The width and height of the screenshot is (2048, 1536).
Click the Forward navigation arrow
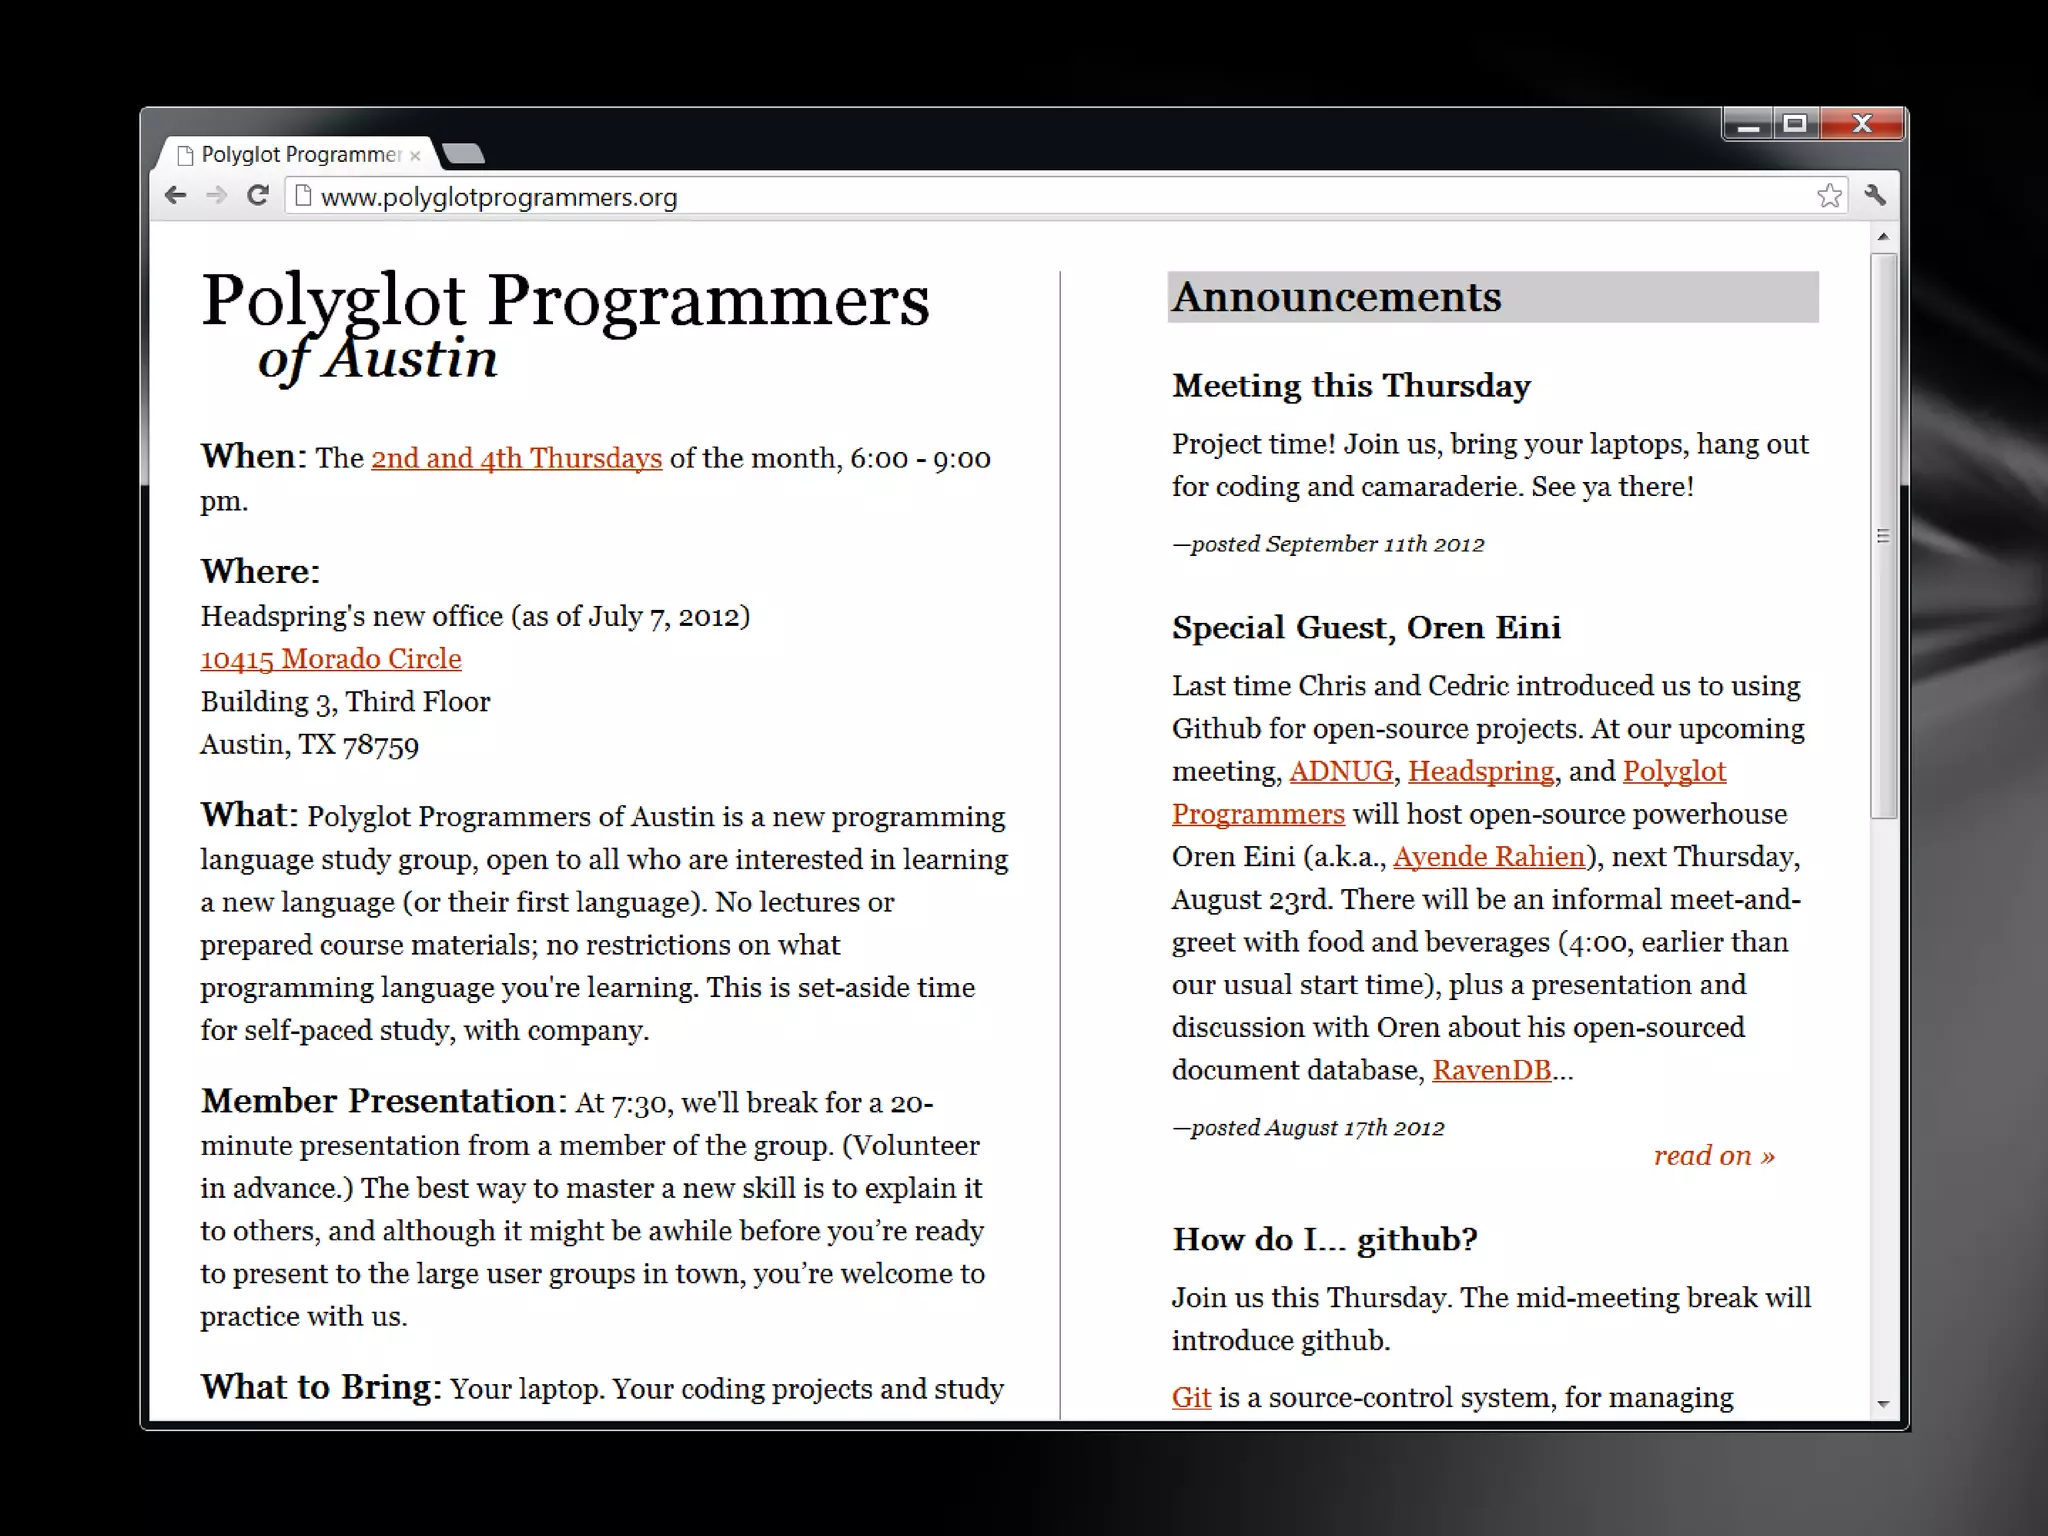[216, 196]
